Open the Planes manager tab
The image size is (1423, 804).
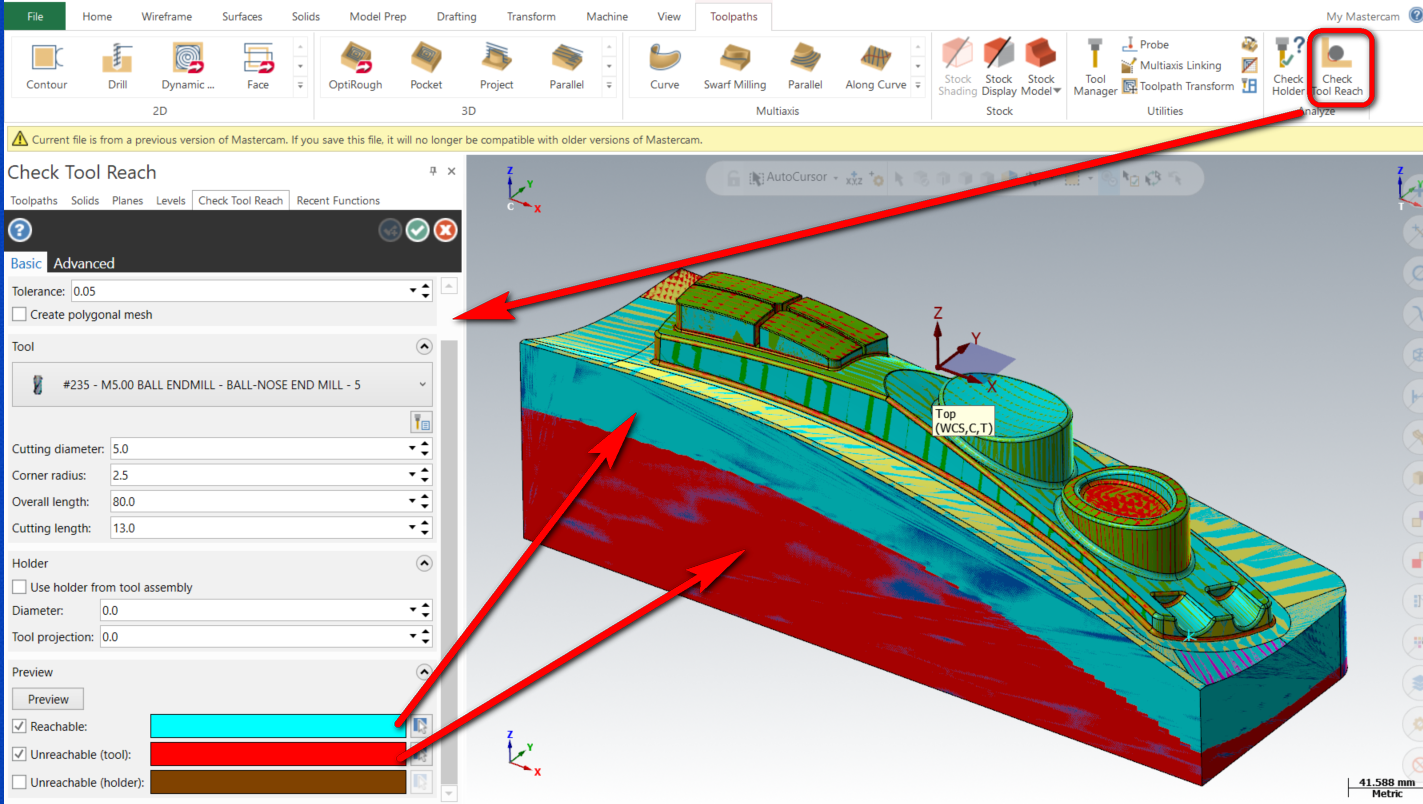tap(128, 200)
